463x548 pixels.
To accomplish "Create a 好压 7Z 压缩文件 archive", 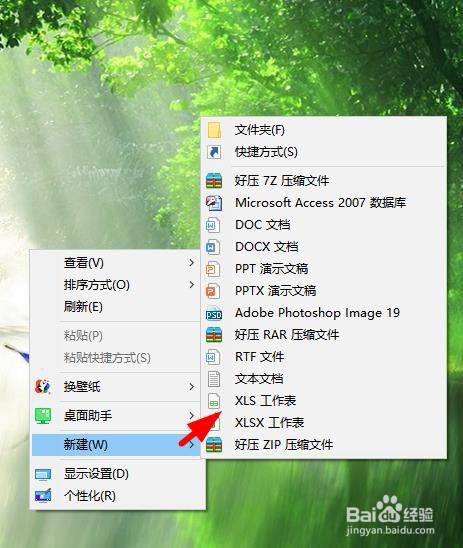I will pyautogui.click(x=324, y=181).
